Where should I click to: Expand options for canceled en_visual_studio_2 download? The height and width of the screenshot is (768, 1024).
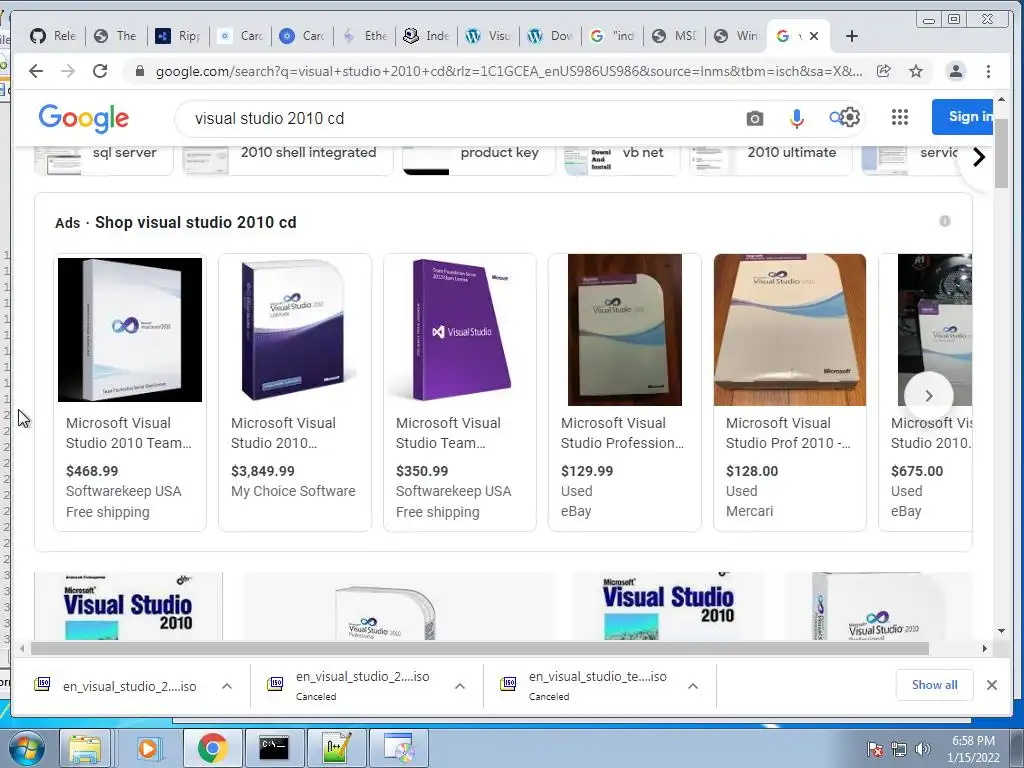(x=460, y=686)
